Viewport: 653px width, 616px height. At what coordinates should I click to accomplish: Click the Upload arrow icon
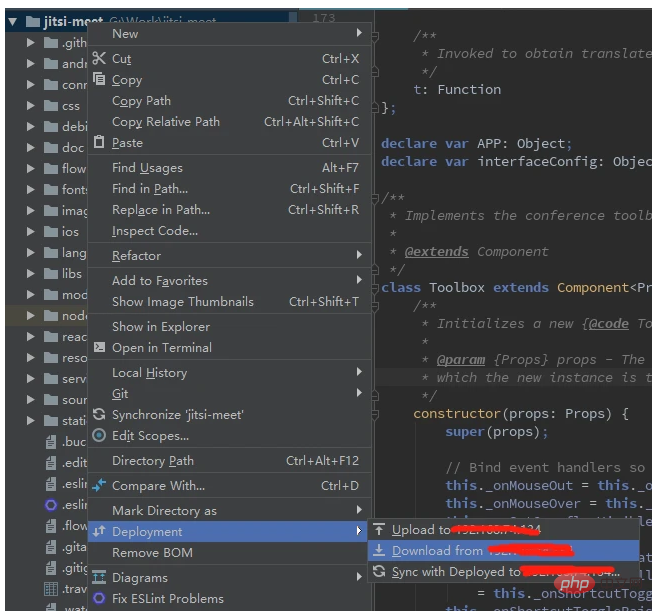(379, 529)
